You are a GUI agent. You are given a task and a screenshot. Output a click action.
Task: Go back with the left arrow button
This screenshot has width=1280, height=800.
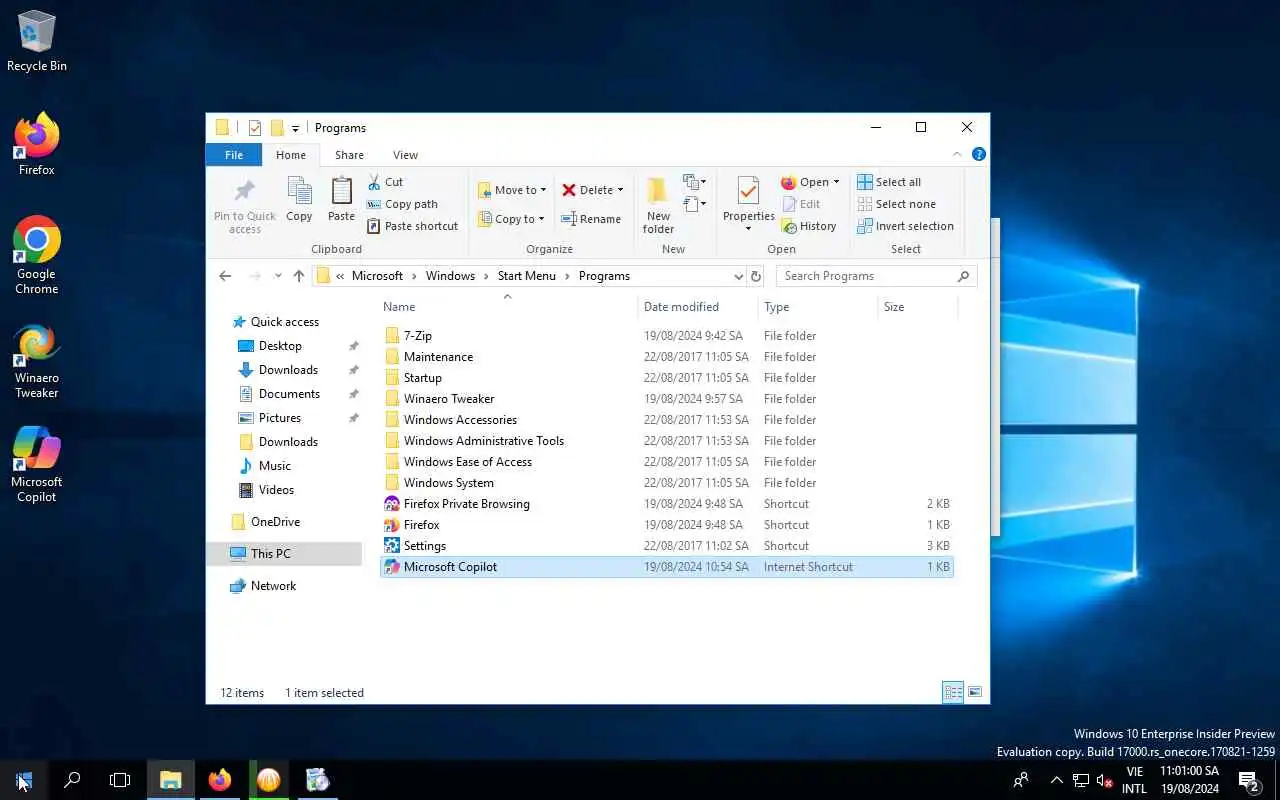pos(225,276)
